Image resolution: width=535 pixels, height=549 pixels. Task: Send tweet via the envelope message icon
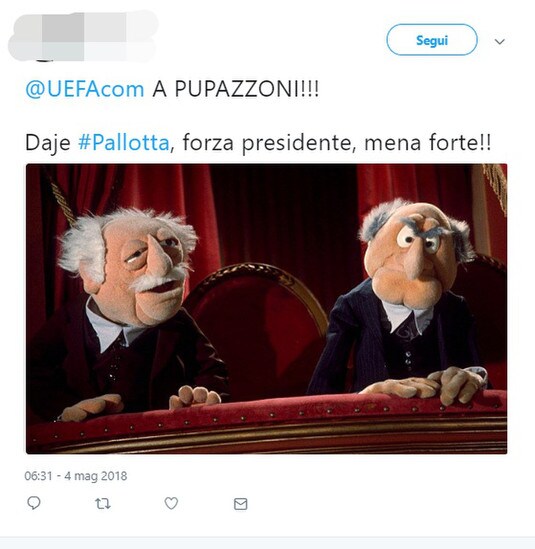pos(241,504)
